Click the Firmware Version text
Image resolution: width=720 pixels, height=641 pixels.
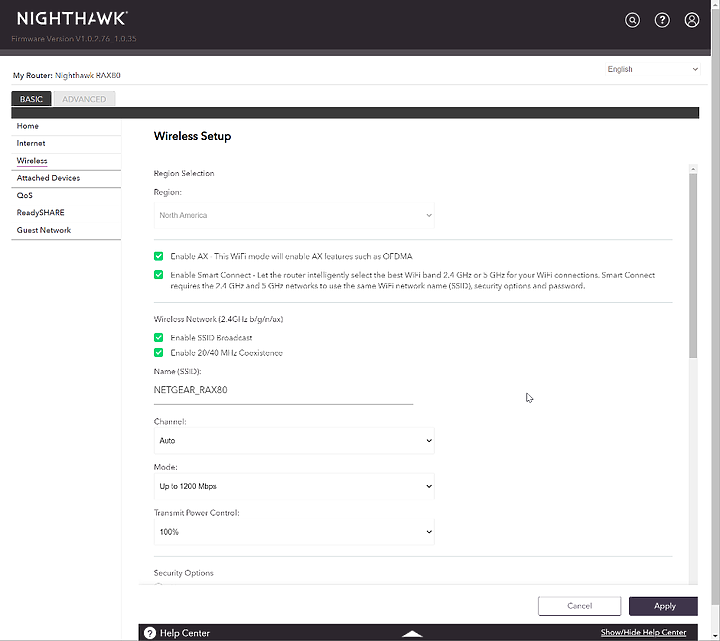coord(74,39)
